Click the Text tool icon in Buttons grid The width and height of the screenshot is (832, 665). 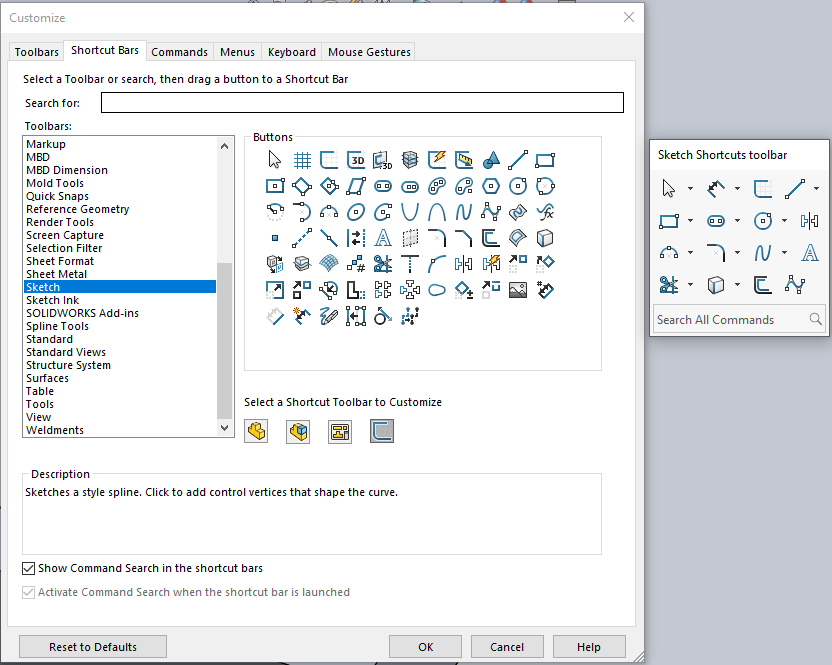click(383, 238)
